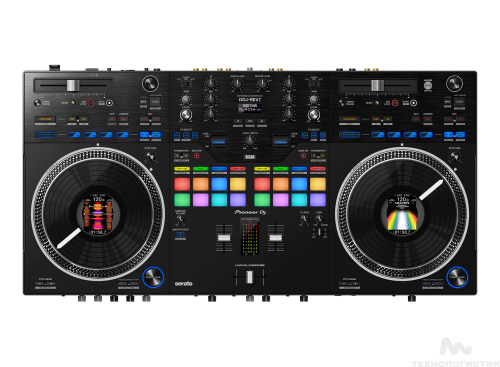The height and width of the screenshot is (367, 500).
Task: Click the master level knob
Action: pos(262,84)
